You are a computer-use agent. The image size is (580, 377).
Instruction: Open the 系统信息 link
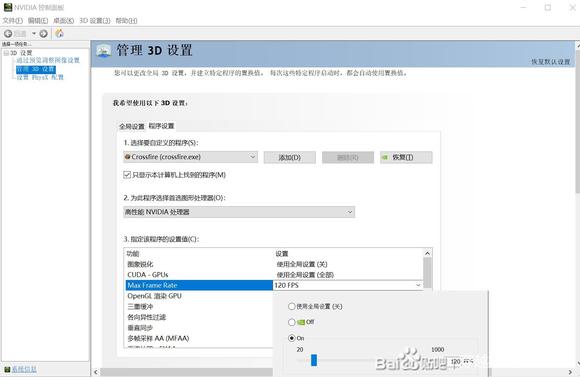tap(24, 369)
